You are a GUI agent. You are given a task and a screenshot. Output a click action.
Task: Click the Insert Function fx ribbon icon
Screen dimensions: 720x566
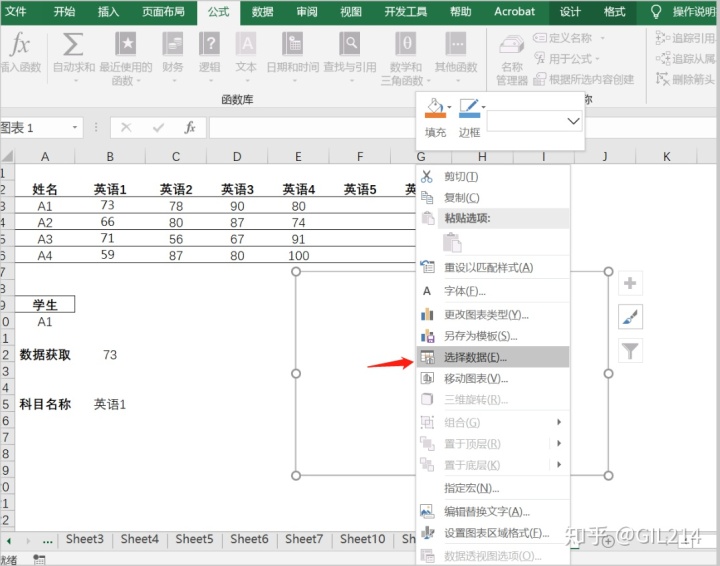(20, 45)
